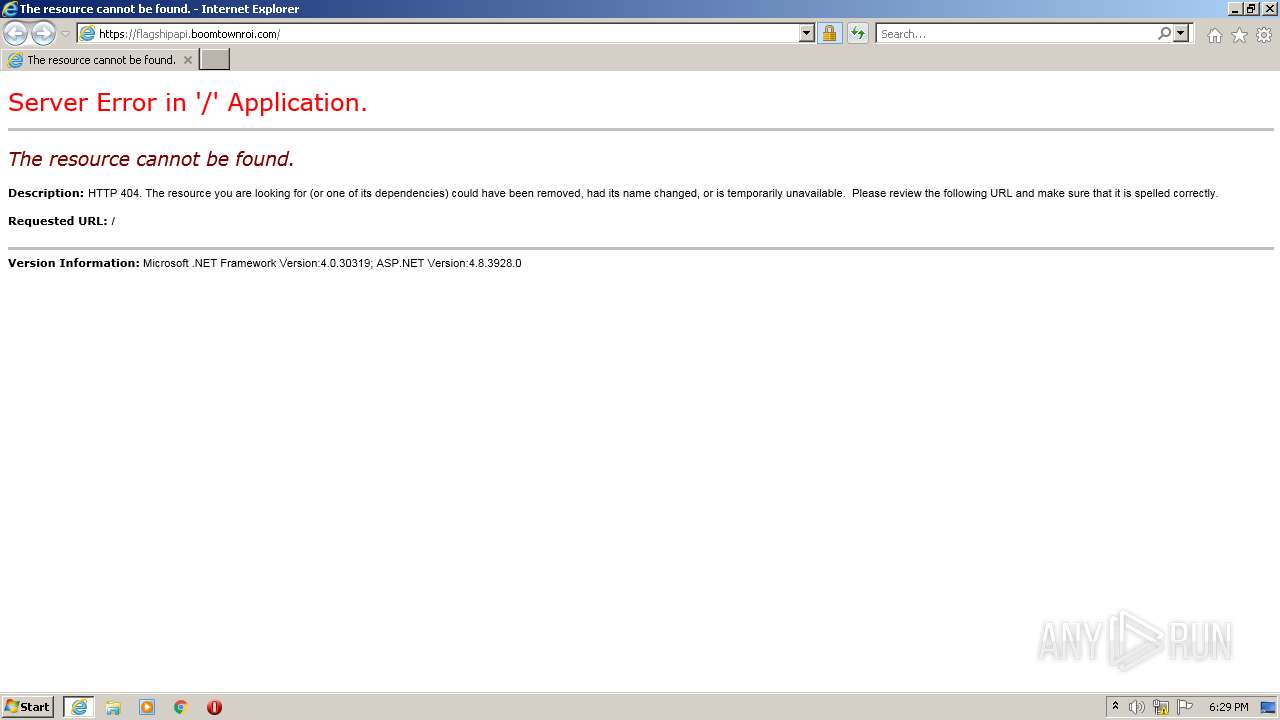Expand the address bar autocomplete dropdown
The height and width of the screenshot is (720, 1280).
click(807, 34)
